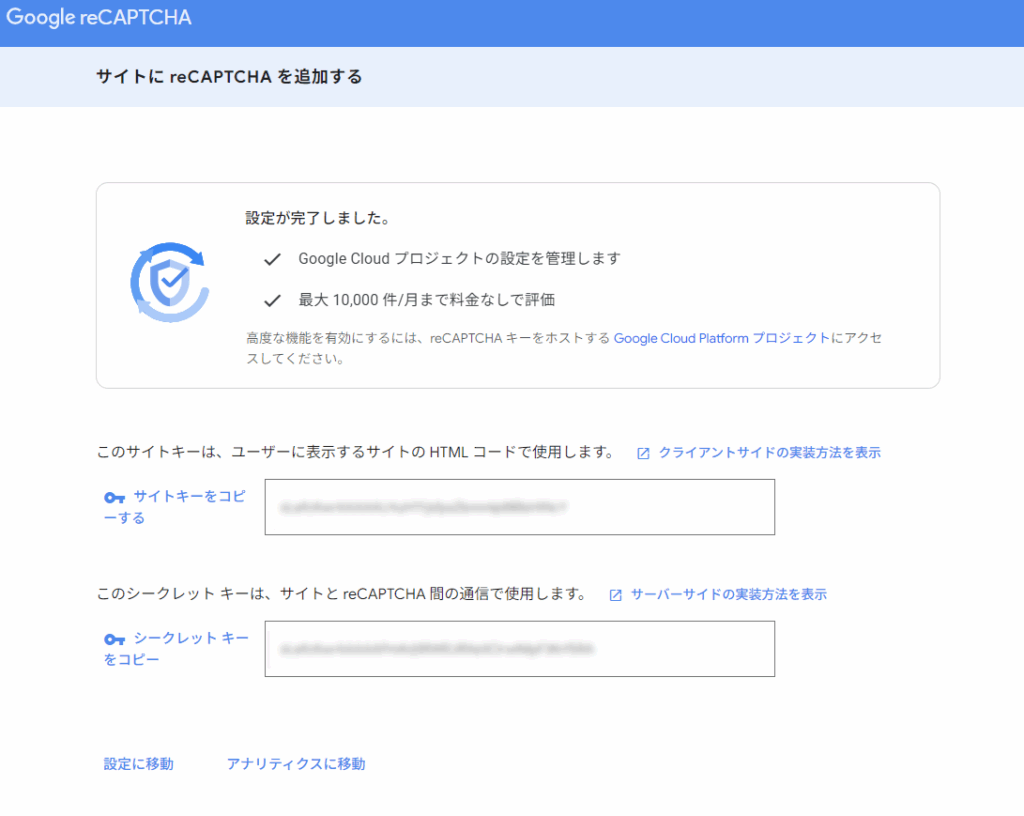
Task: Copy the secret key via シークレット キーをコピー
Action: 176,648
